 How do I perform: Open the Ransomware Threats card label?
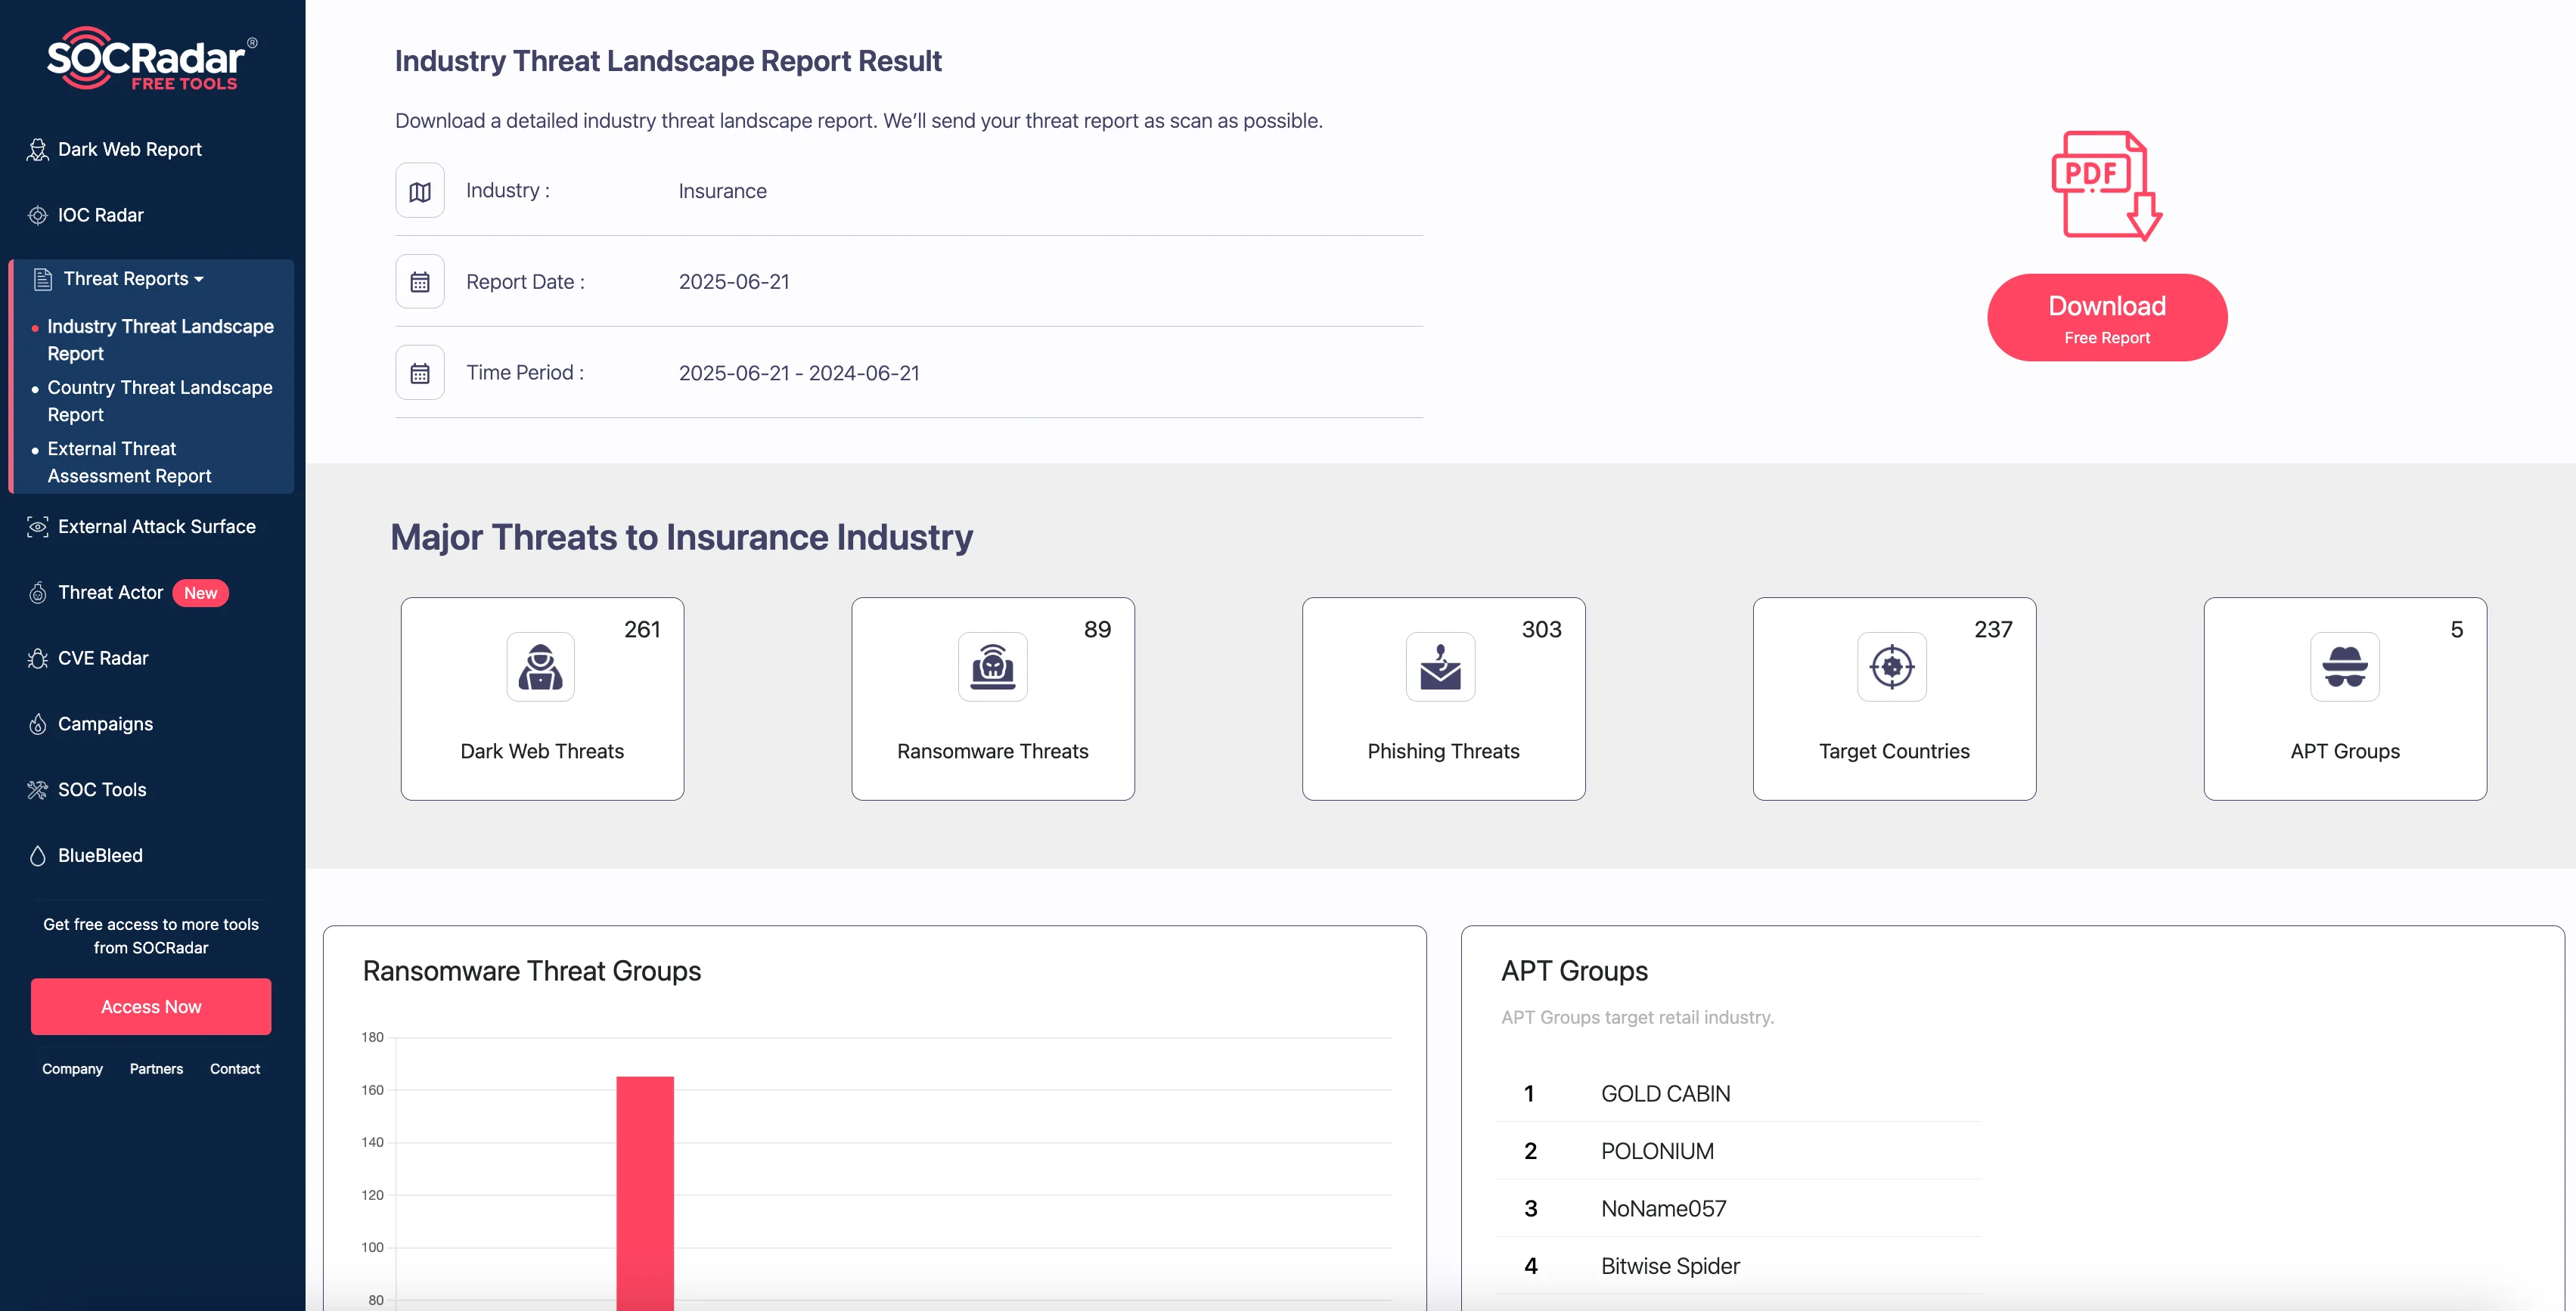(x=993, y=752)
